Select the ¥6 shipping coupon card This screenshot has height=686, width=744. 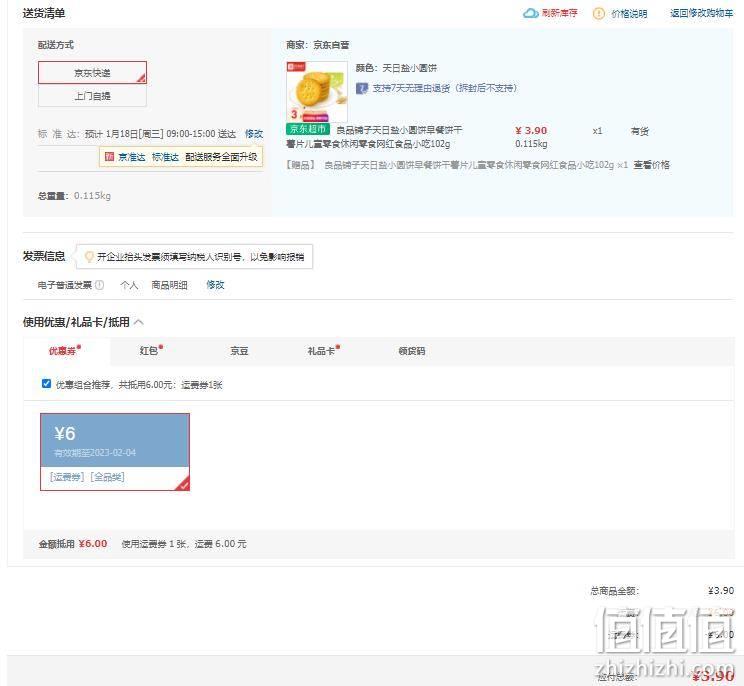point(115,452)
